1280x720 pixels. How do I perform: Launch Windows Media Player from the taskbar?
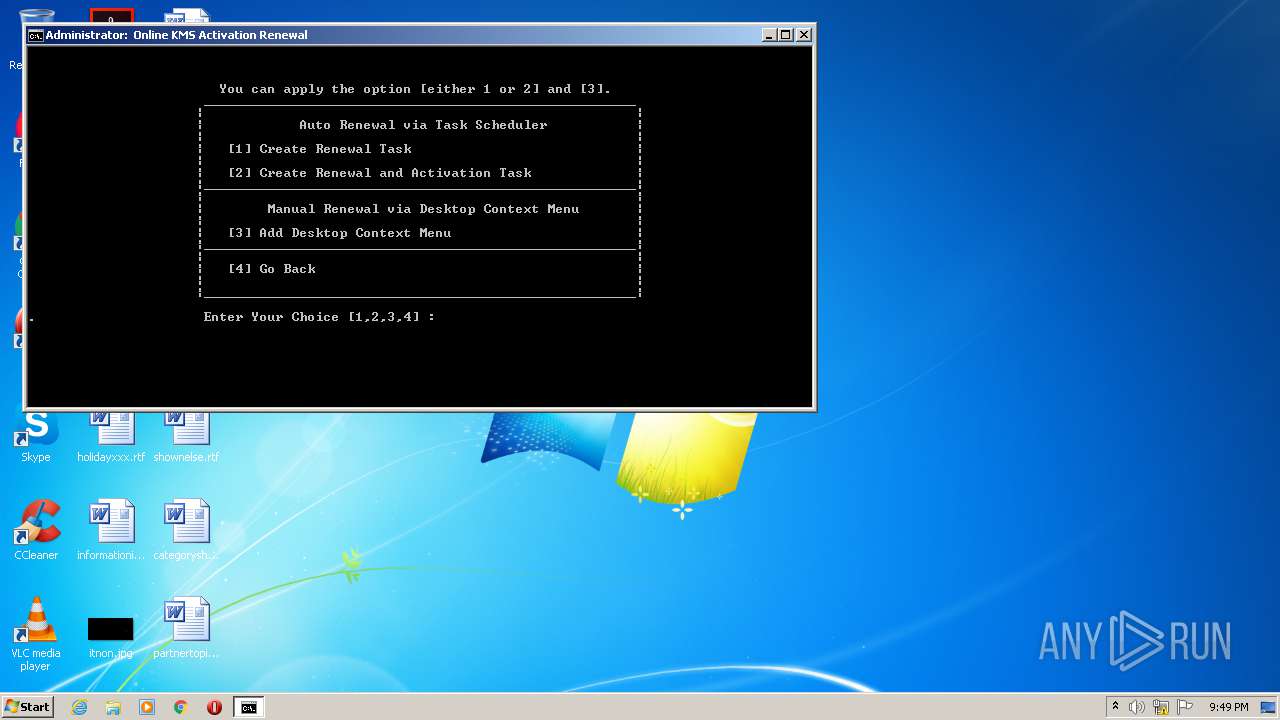coord(147,707)
